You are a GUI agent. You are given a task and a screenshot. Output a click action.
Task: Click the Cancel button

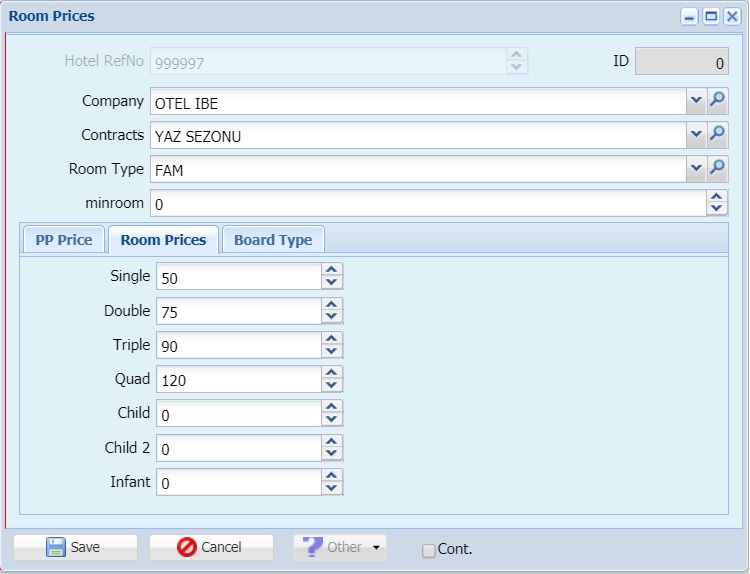click(211, 547)
